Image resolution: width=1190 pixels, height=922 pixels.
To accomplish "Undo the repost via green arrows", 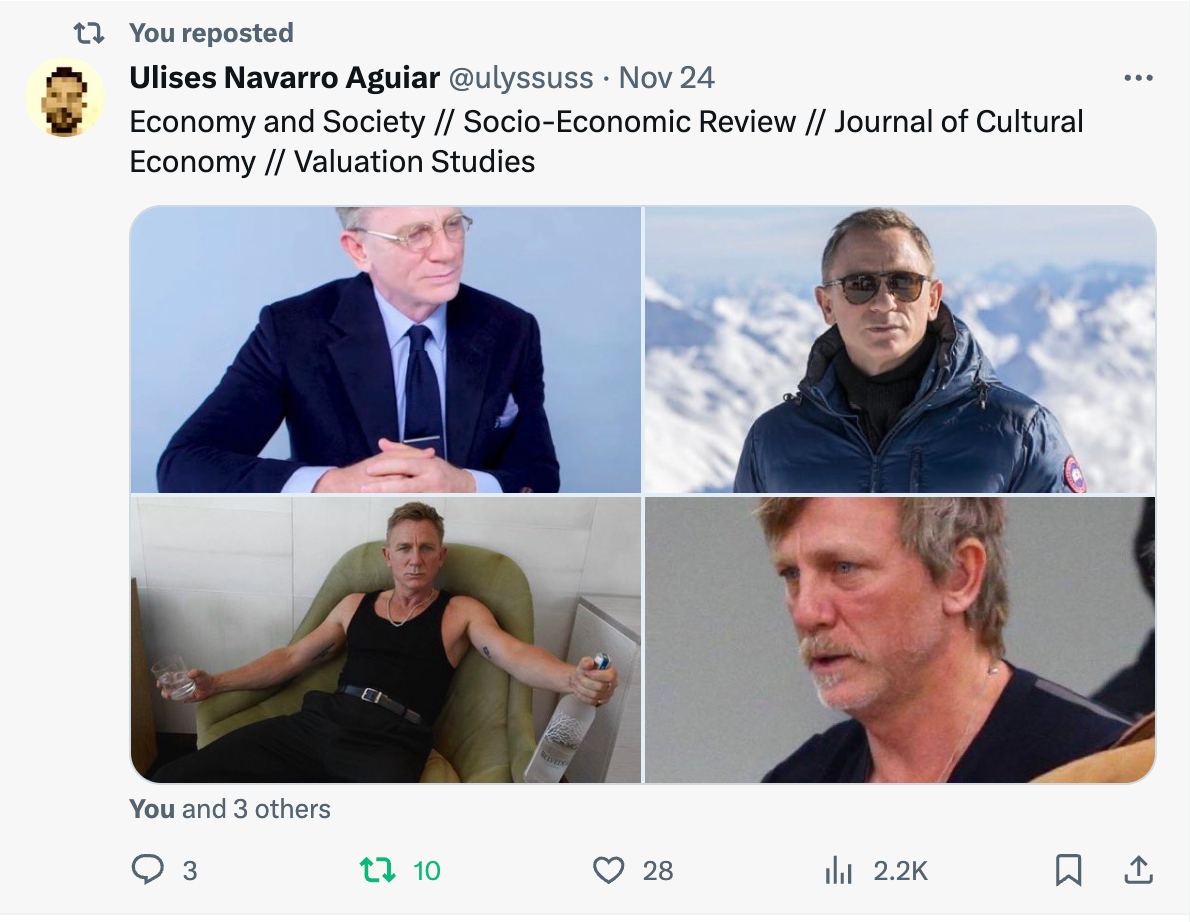I will pyautogui.click(x=378, y=870).
